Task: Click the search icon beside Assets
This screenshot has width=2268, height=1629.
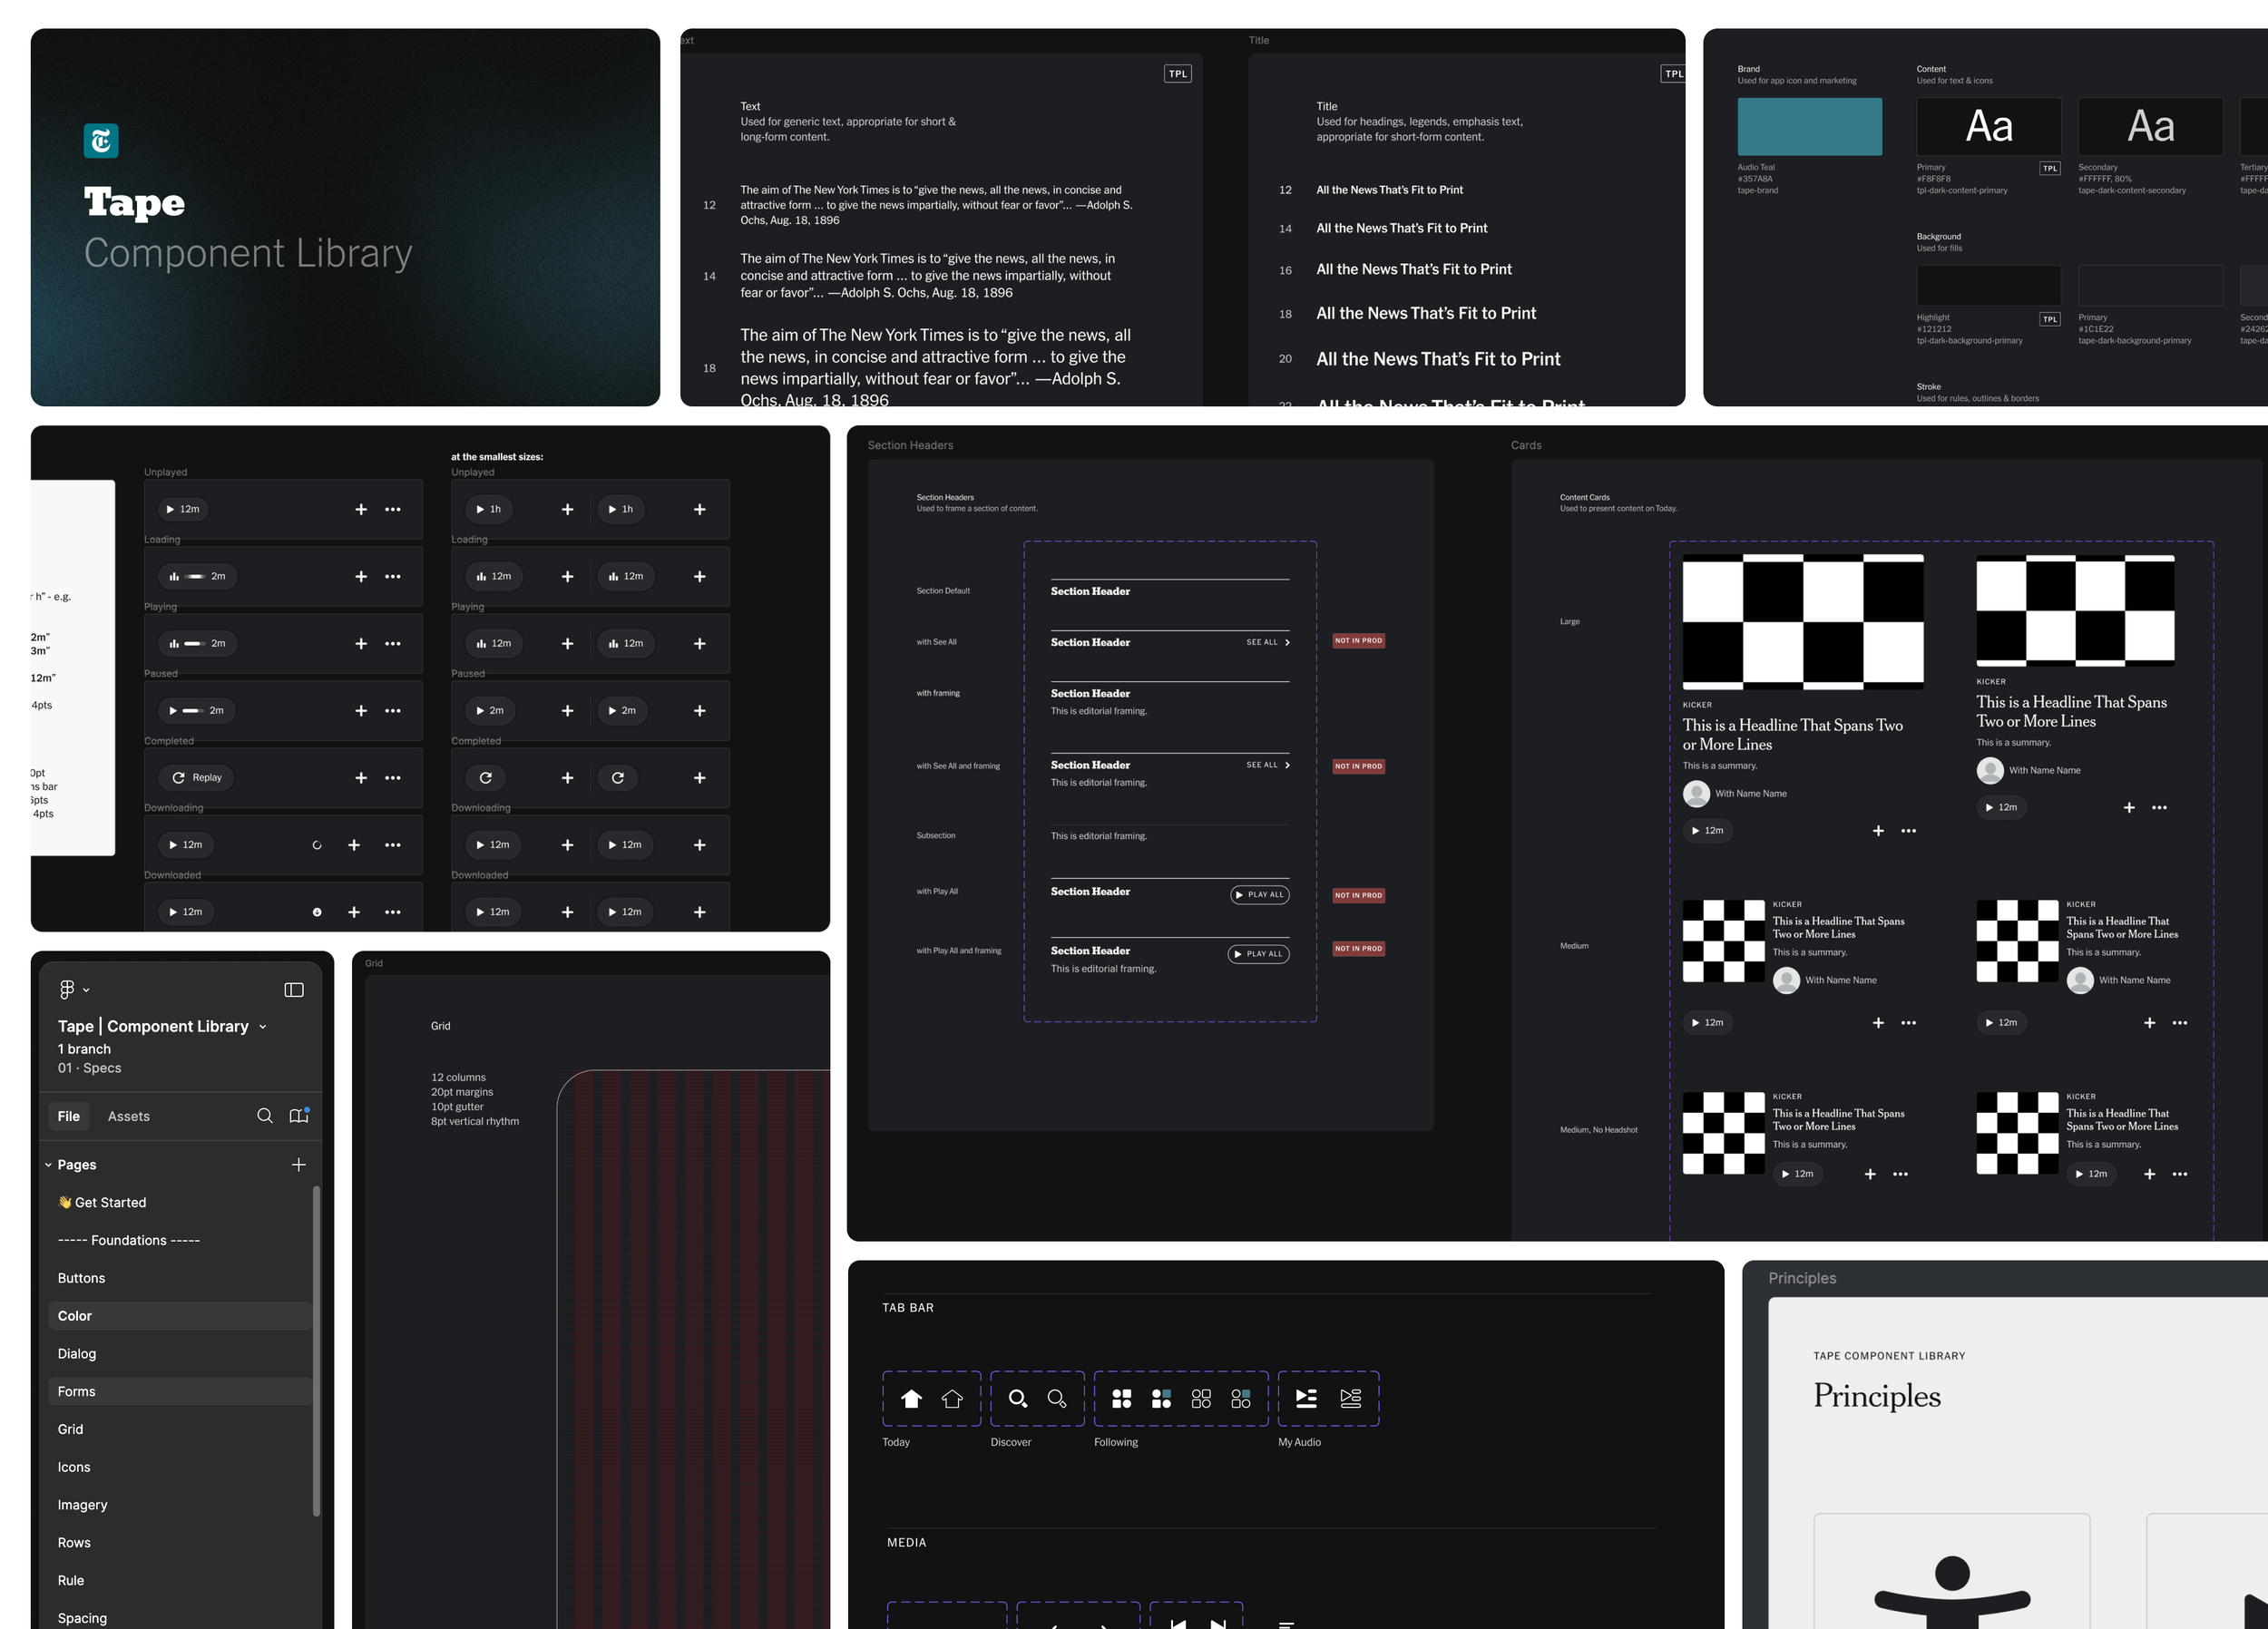Action: (x=264, y=1116)
